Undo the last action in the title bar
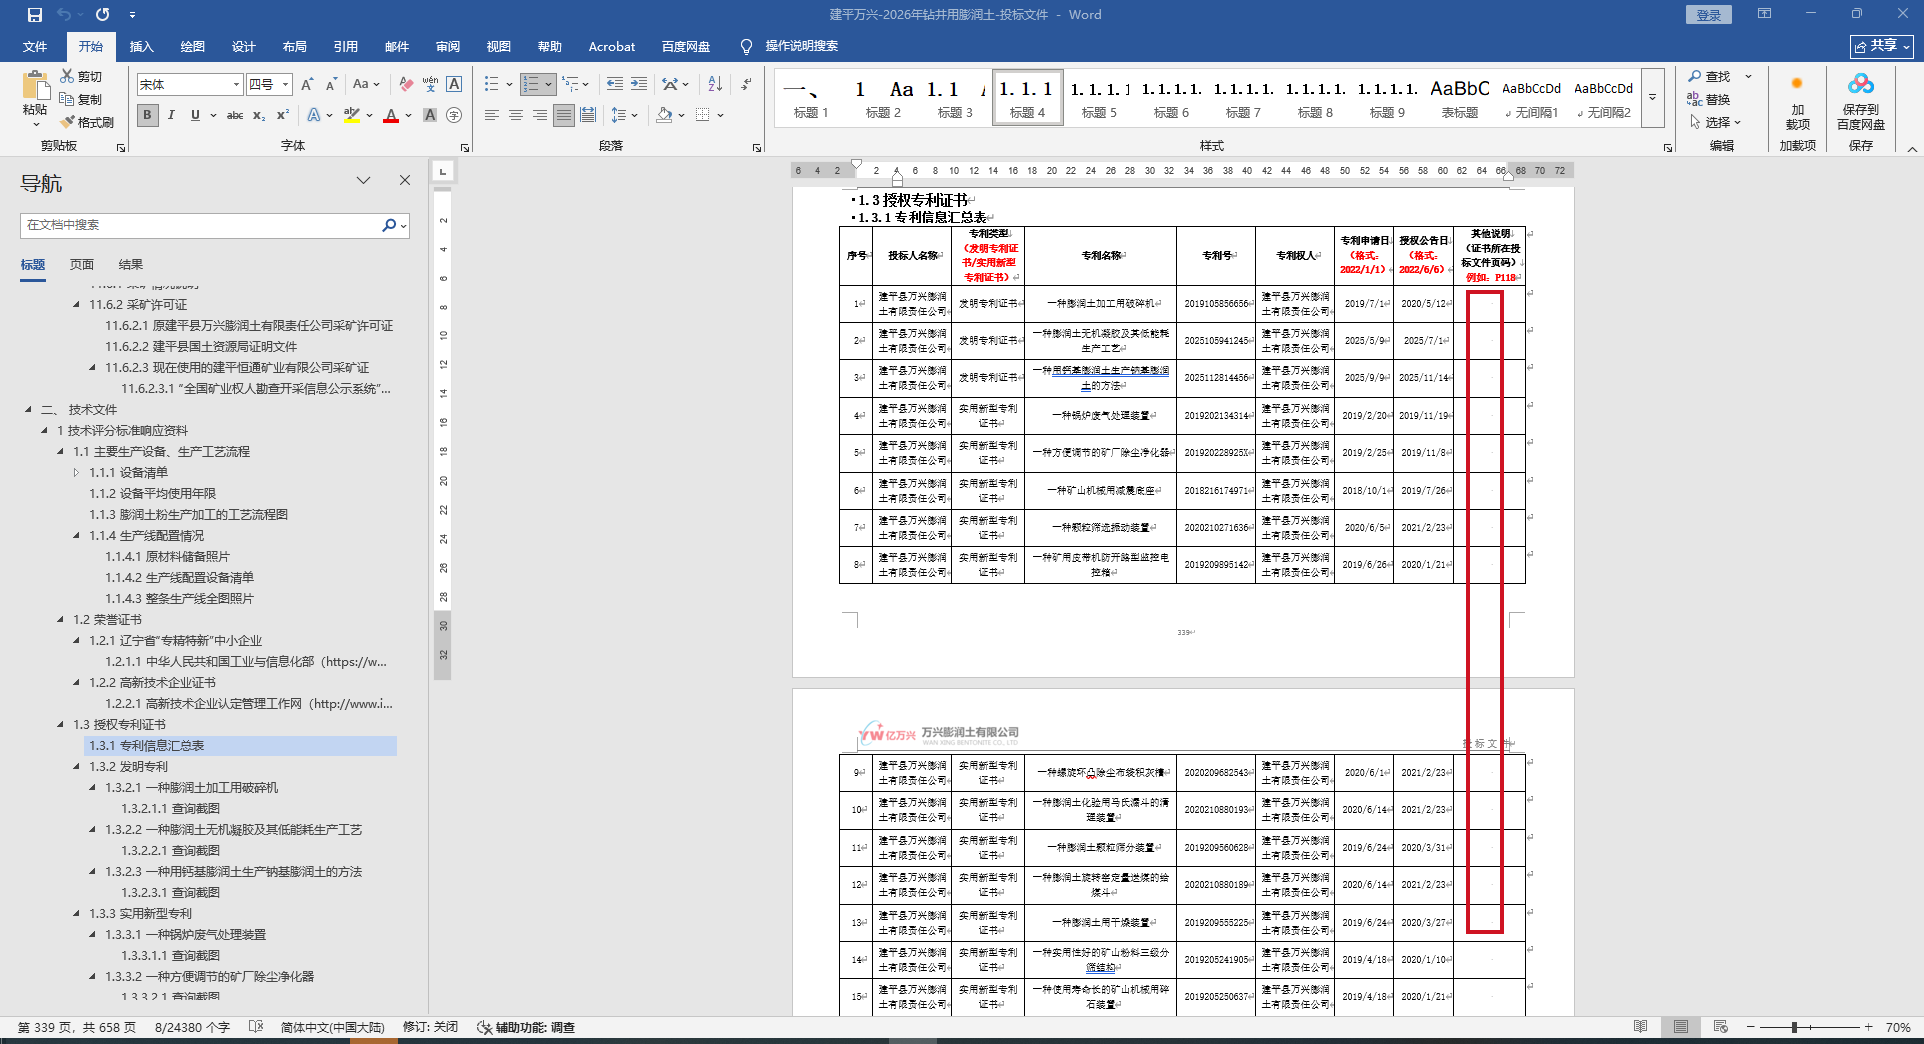The image size is (1924, 1044). (x=64, y=15)
